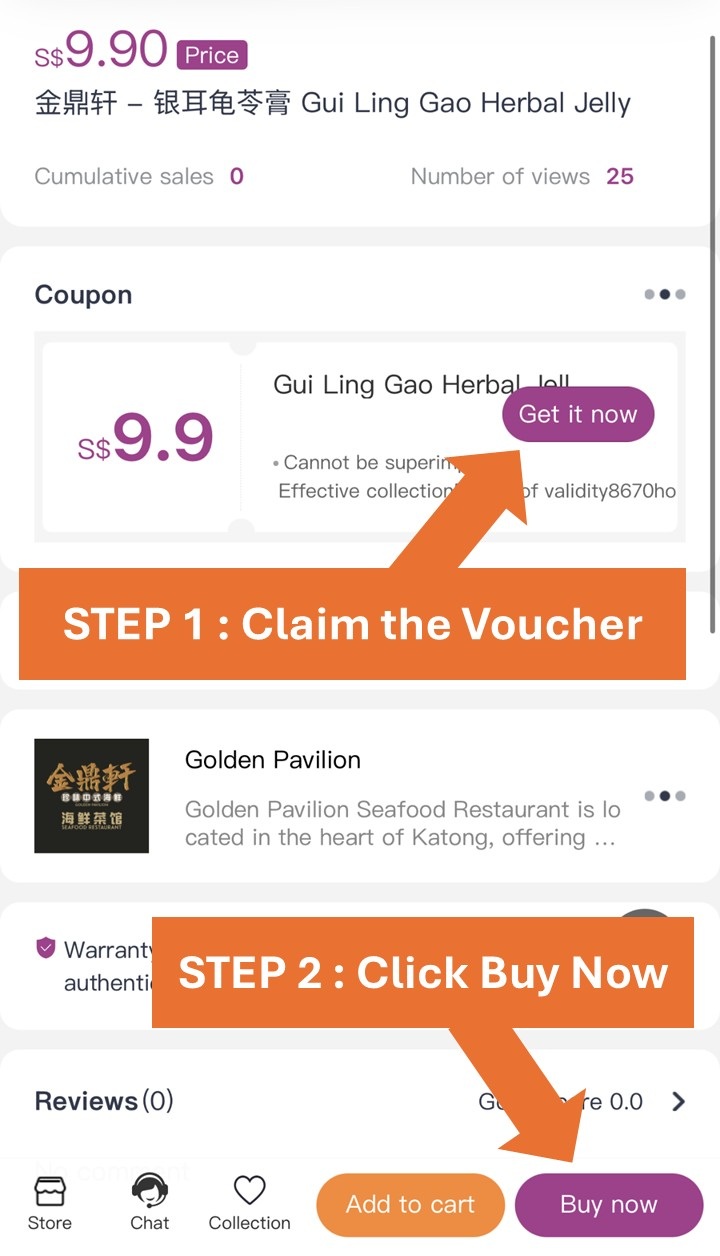Click the Golden Pavilion restaurant description text

[x=403, y=824]
